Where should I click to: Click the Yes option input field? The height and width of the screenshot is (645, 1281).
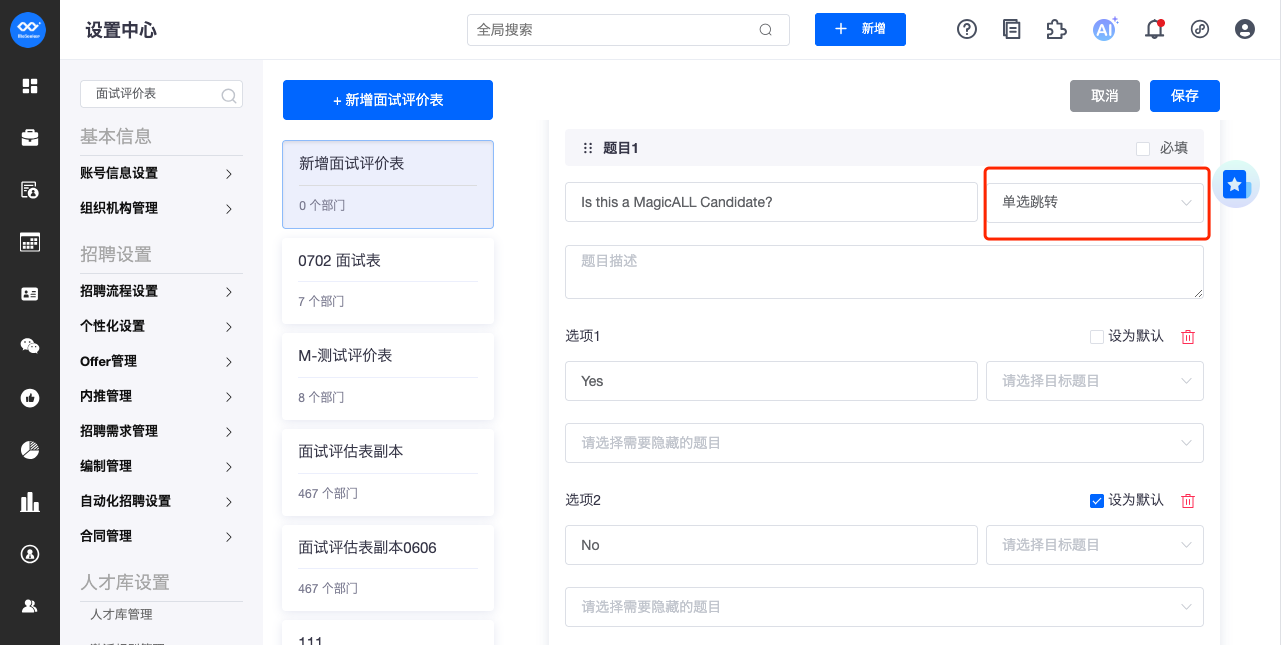(771, 381)
